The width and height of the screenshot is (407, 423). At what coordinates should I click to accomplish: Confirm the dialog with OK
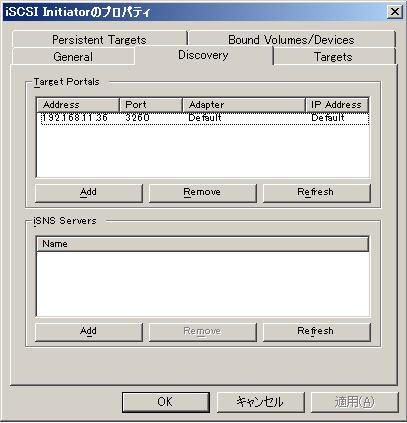point(166,402)
